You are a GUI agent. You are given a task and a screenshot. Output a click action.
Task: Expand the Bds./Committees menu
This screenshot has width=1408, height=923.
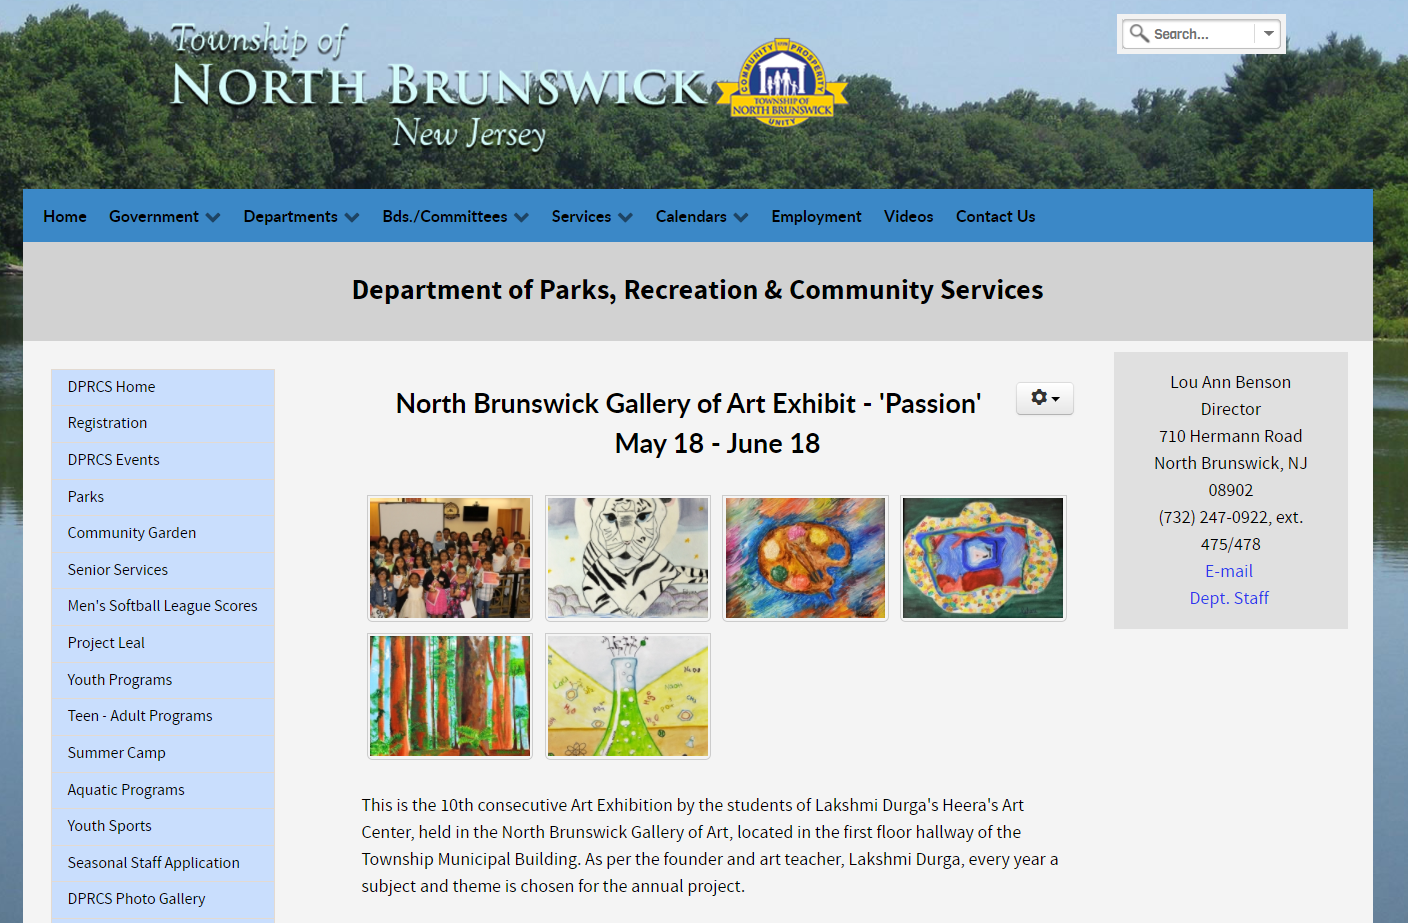pyautogui.click(x=455, y=217)
